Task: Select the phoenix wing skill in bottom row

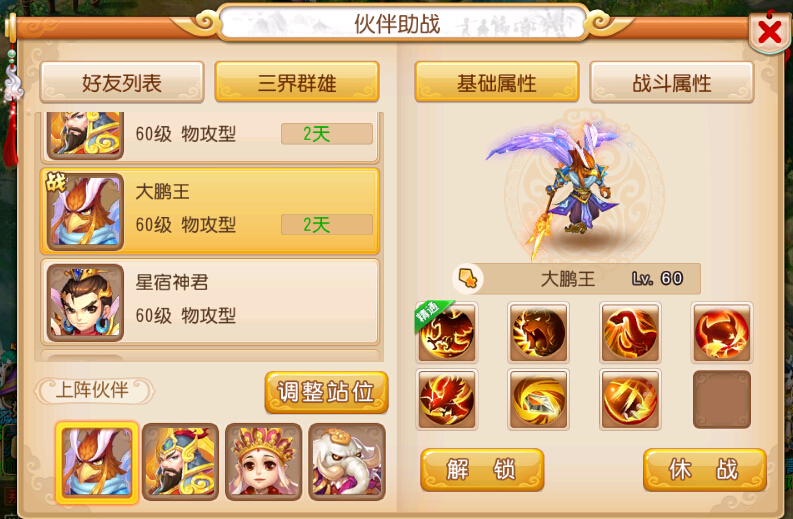Action: pyautogui.click(x=447, y=399)
